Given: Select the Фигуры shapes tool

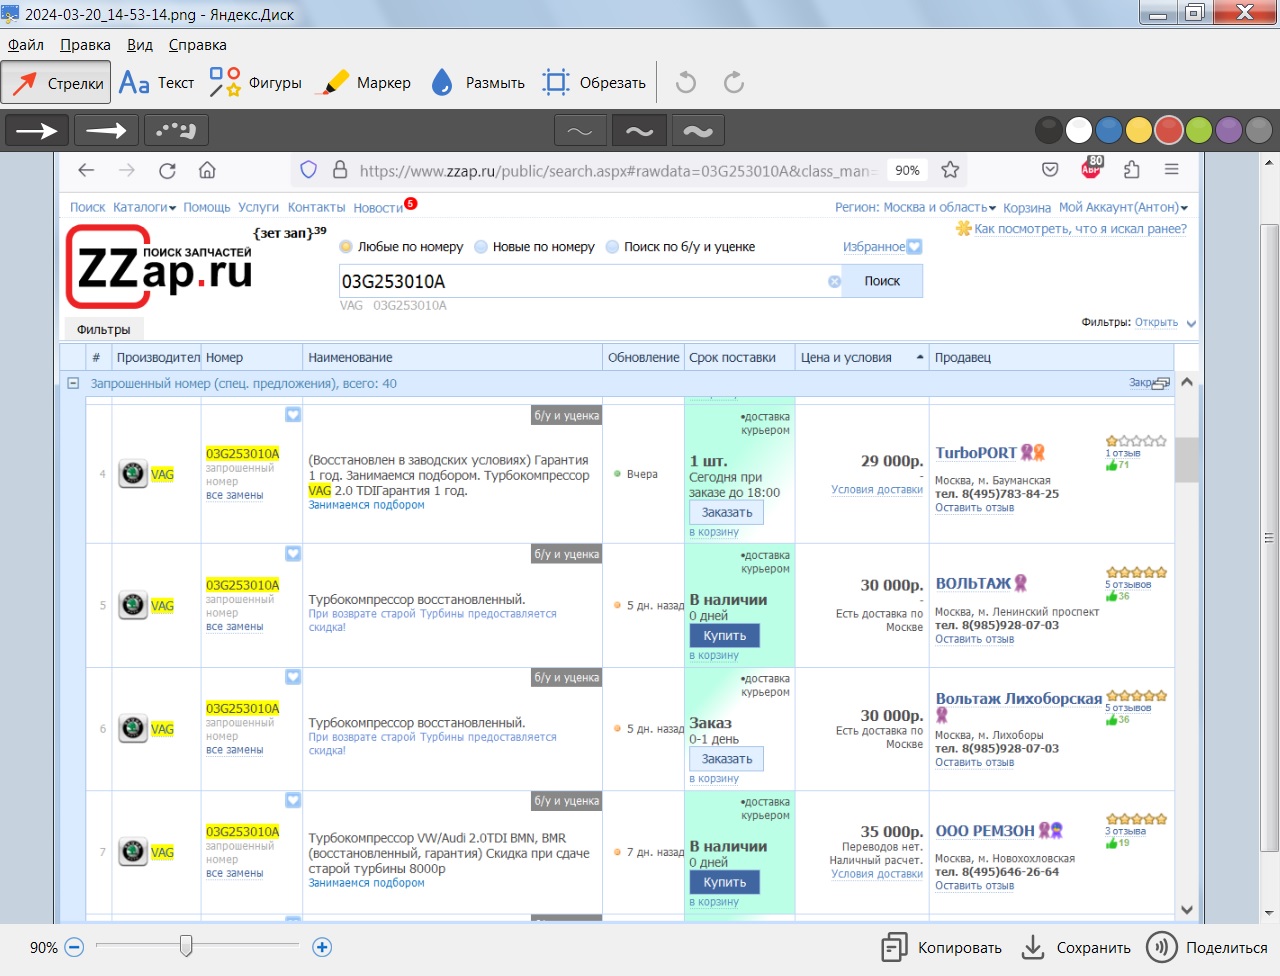Looking at the screenshot, I should pyautogui.click(x=255, y=83).
